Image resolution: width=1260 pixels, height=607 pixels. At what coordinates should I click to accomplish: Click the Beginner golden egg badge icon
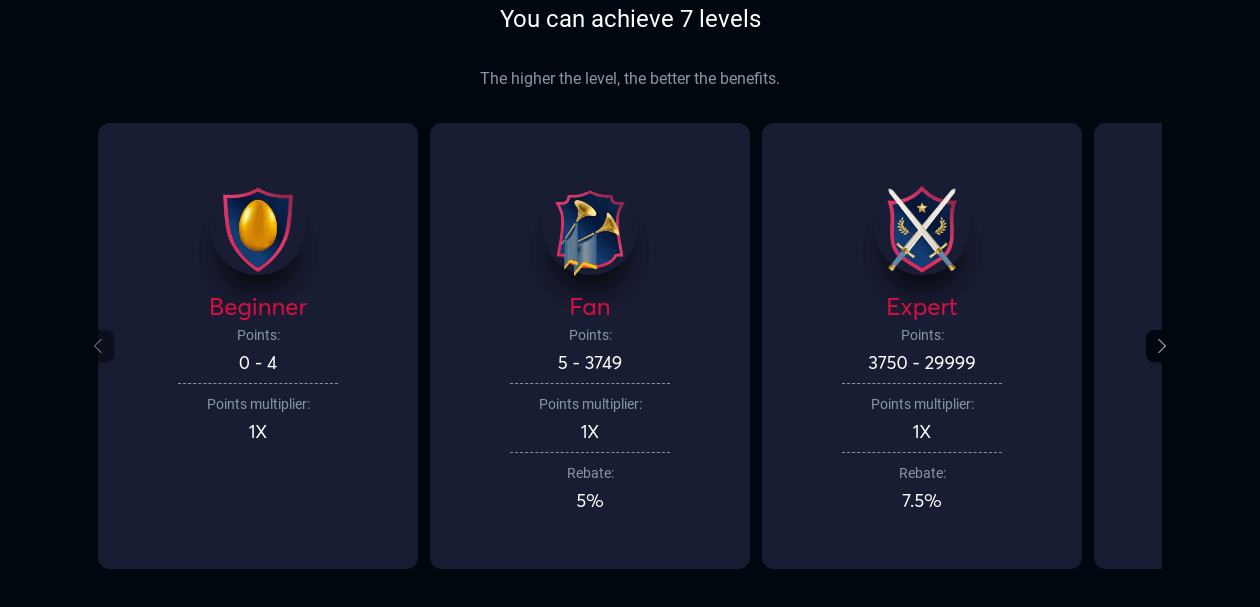(258, 228)
